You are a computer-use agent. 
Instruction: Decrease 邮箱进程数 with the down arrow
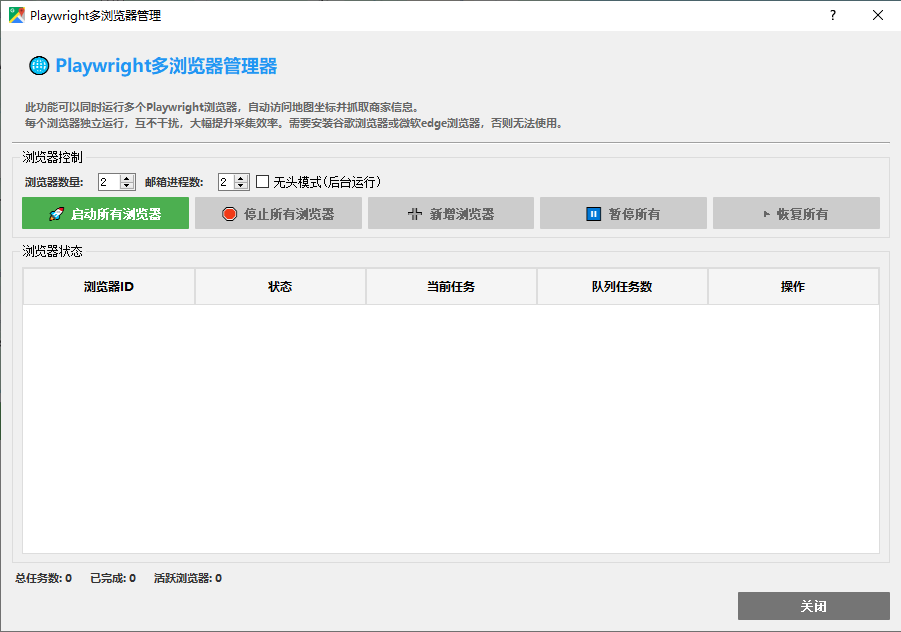(x=241, y=186)
